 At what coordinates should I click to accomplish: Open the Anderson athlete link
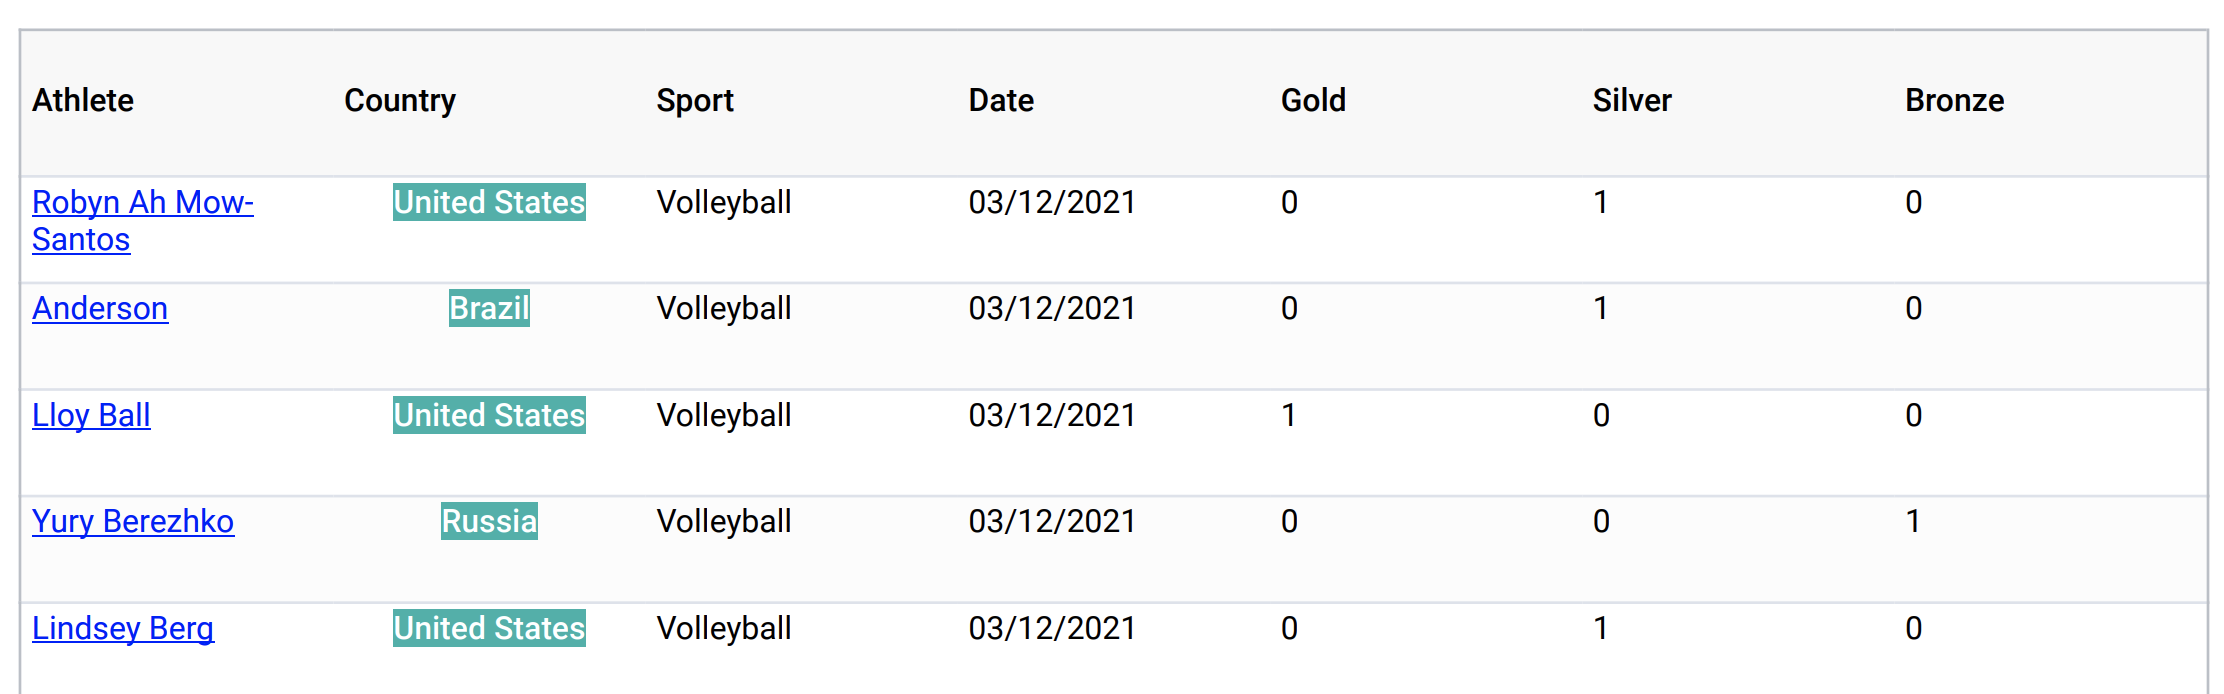pos(100,308)
